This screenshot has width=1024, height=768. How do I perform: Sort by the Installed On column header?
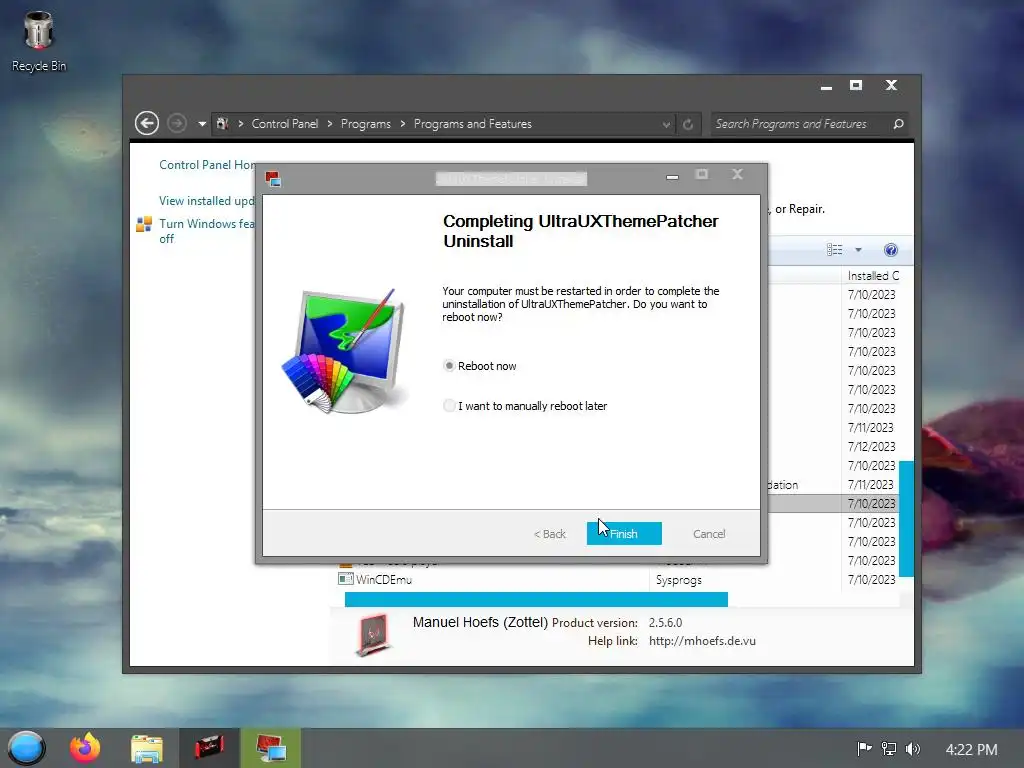click(873, 276)
